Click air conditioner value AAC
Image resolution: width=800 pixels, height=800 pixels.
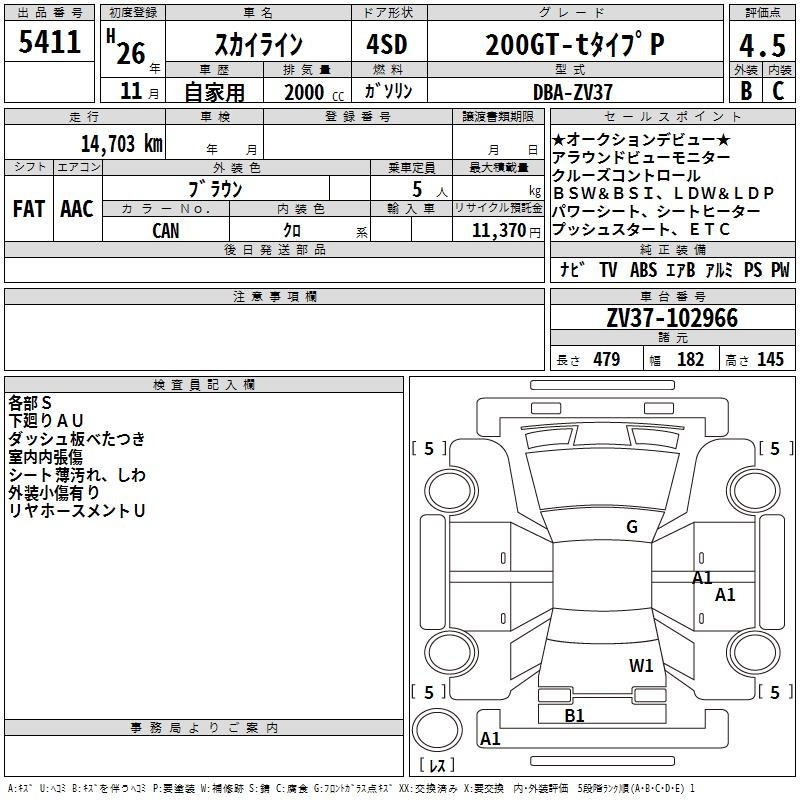(x=77, y=209)
